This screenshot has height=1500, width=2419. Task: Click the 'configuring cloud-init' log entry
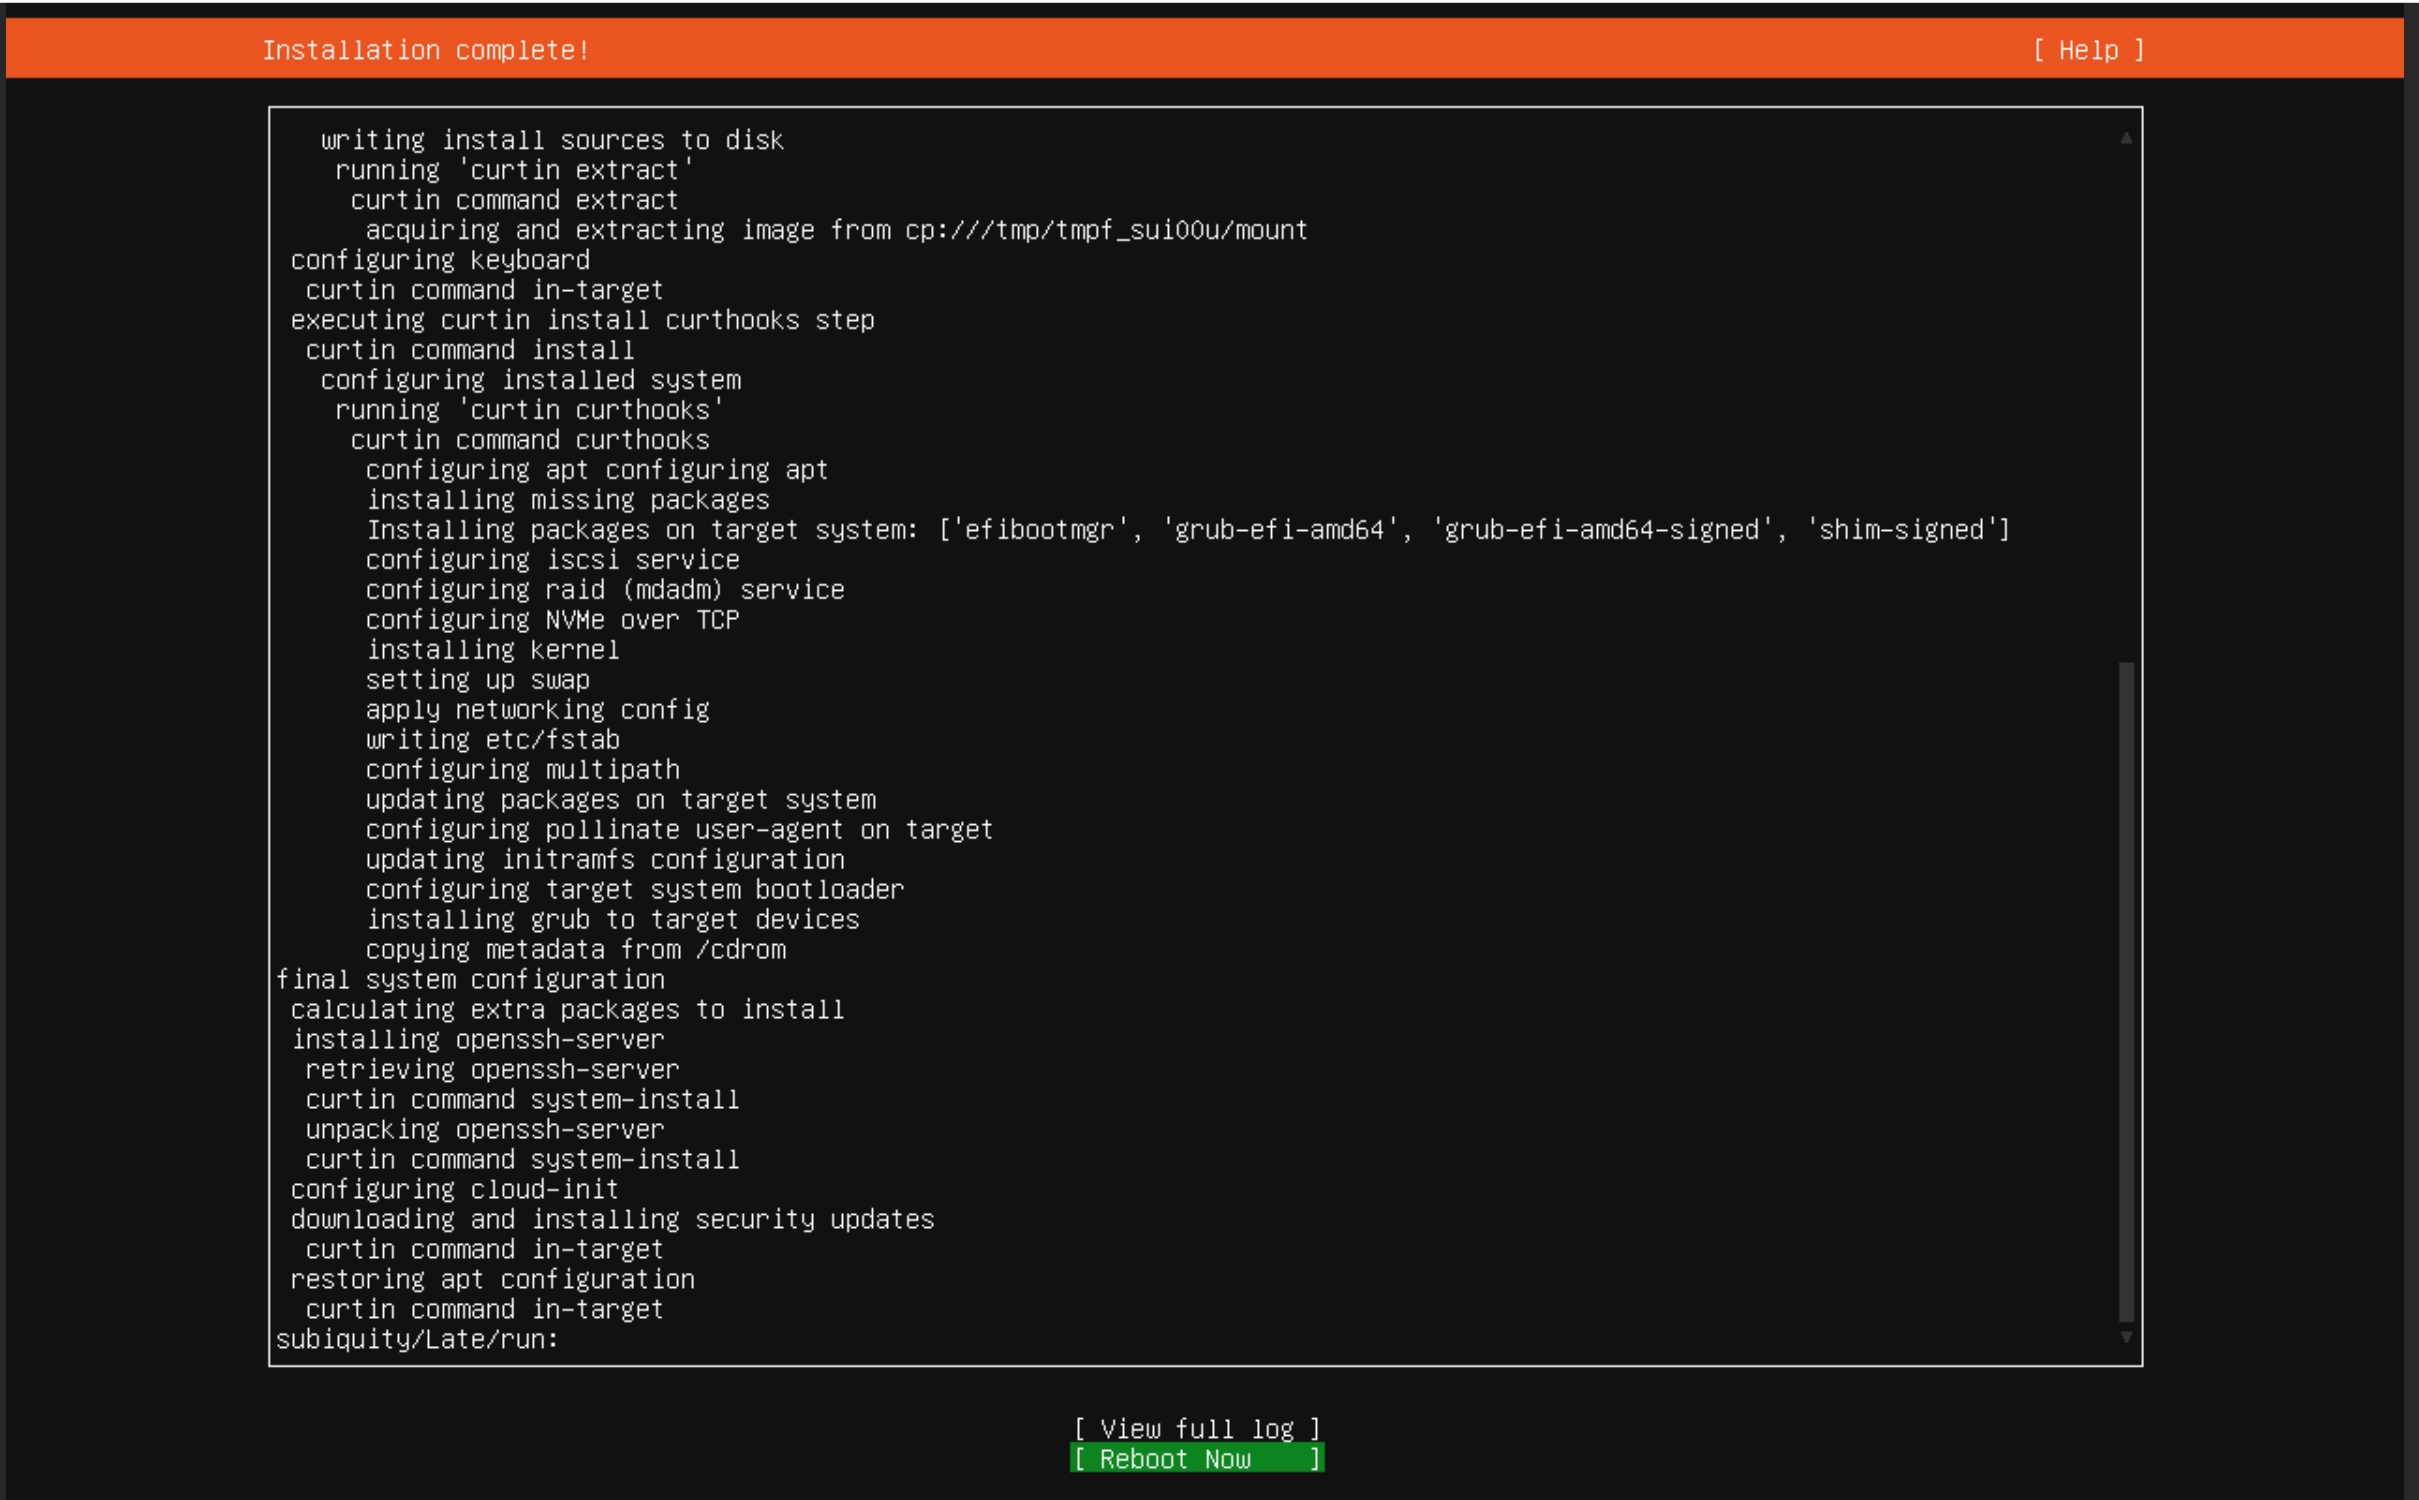pyautogui.click(x=454, y=1189)
